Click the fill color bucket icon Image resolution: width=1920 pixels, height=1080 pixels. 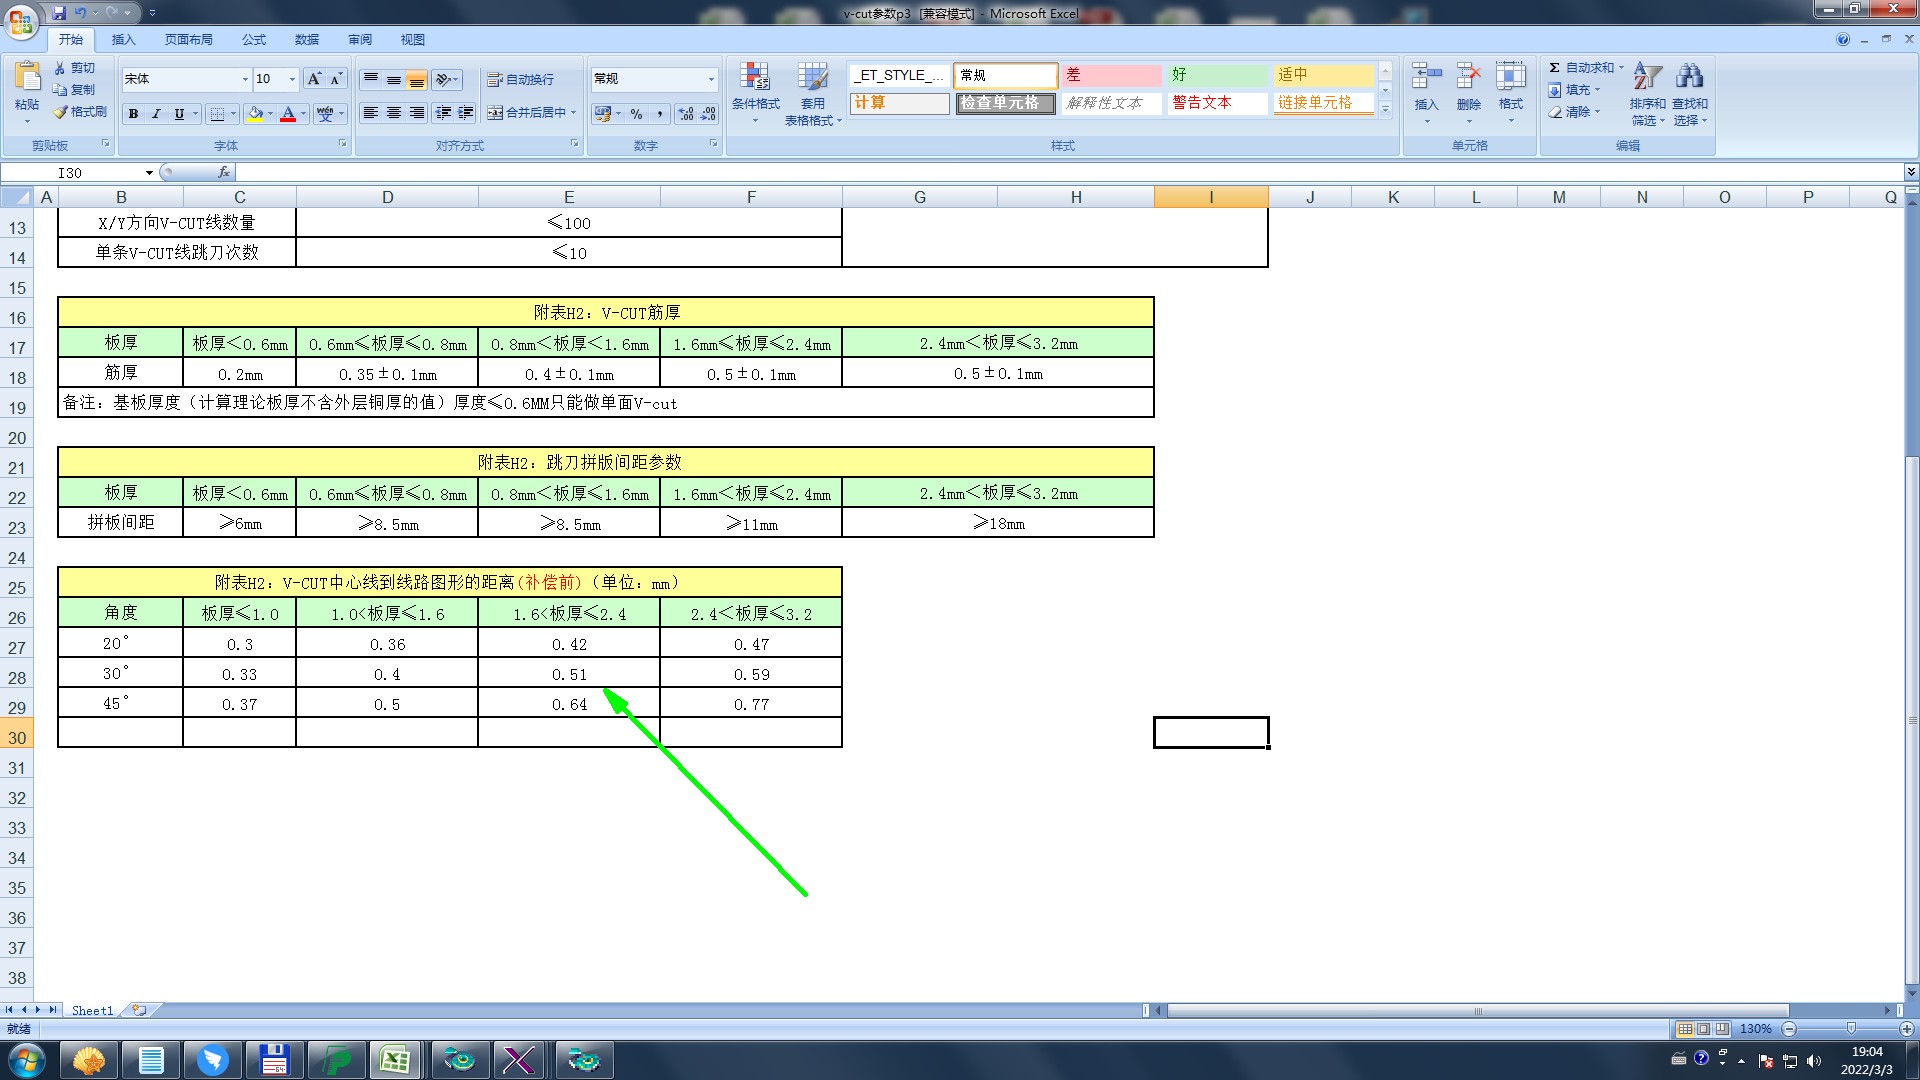(256, 114)
